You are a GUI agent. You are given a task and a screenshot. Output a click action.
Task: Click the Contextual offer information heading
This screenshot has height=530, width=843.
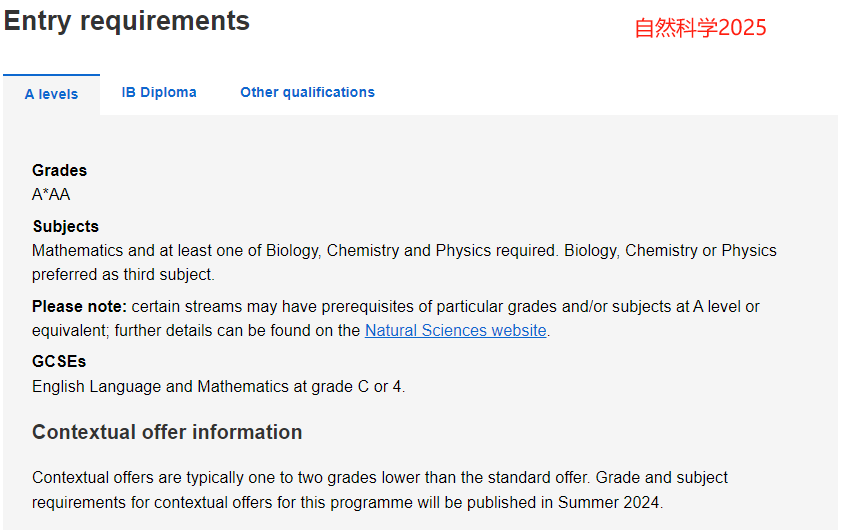(167, 432)
